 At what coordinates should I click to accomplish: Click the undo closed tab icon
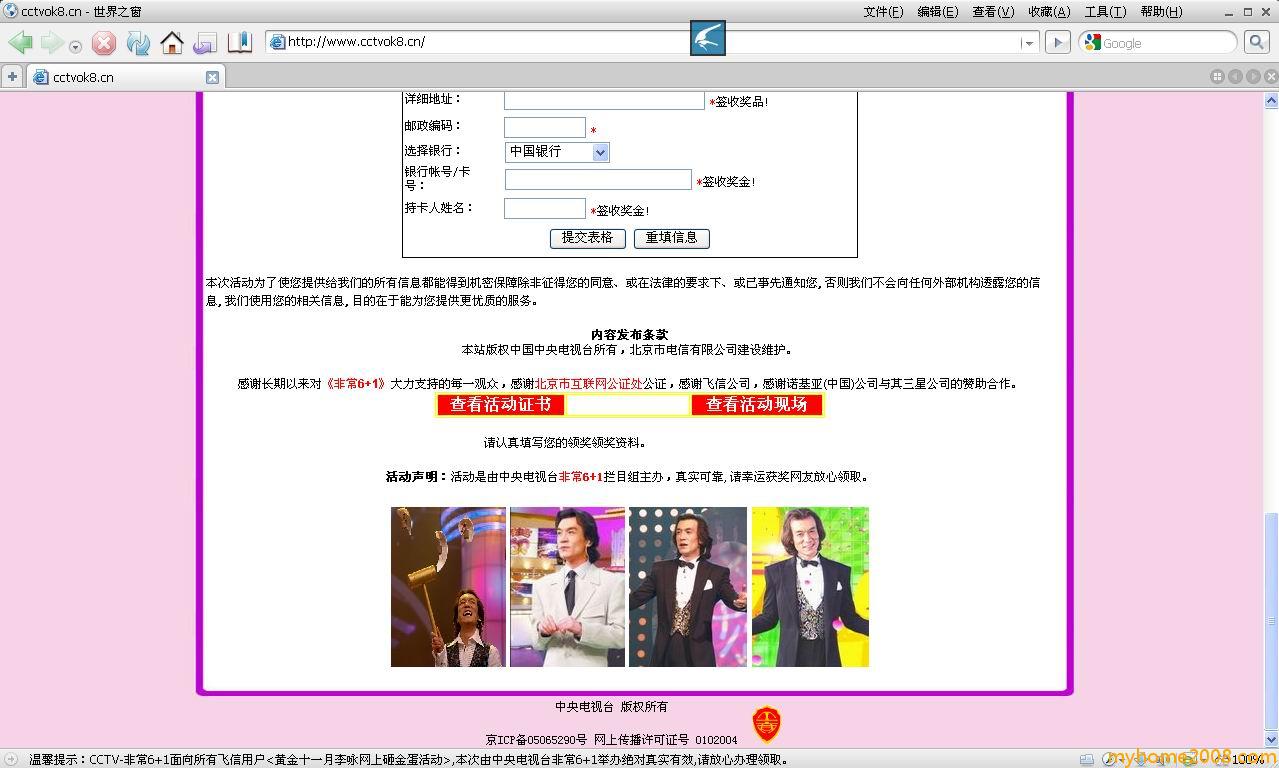coord(205,43)
